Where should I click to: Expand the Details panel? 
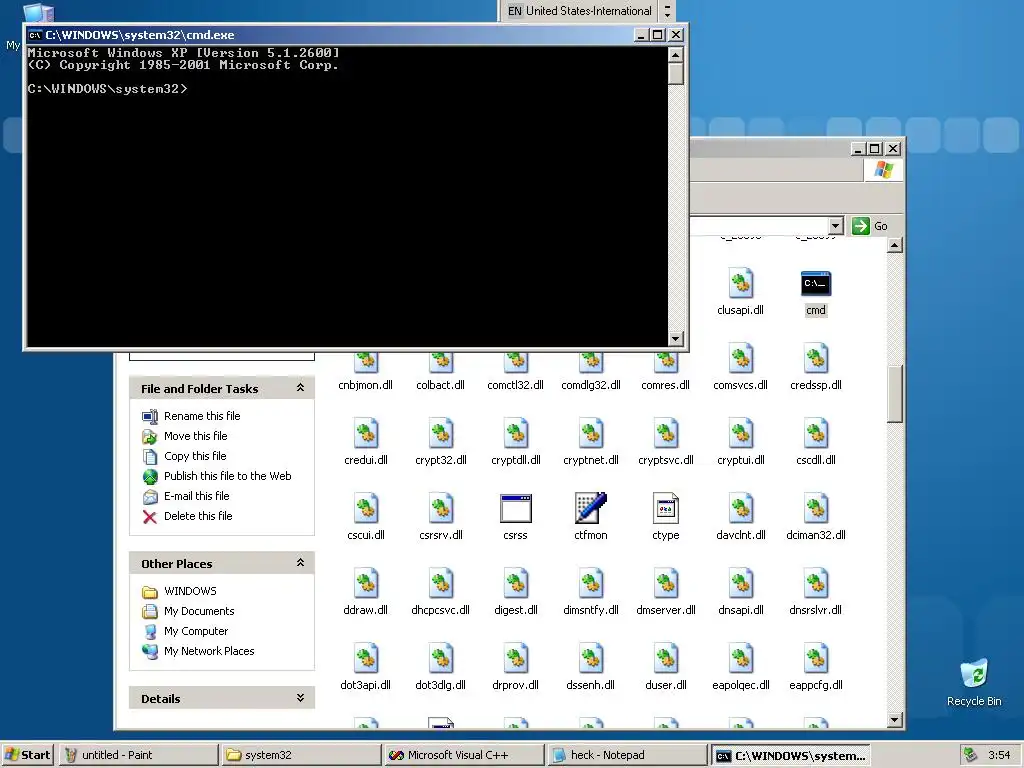click(300, 698)
